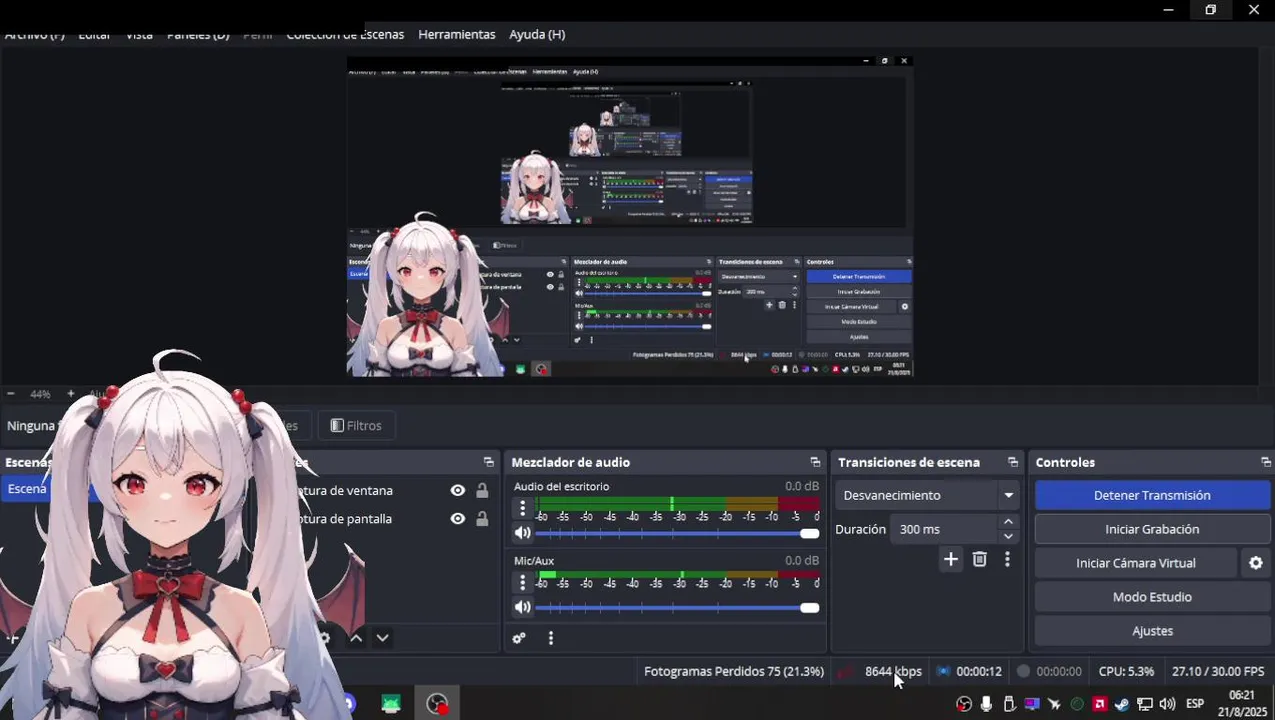Decrease Duración with the down arrow

tap(1008, 536)
